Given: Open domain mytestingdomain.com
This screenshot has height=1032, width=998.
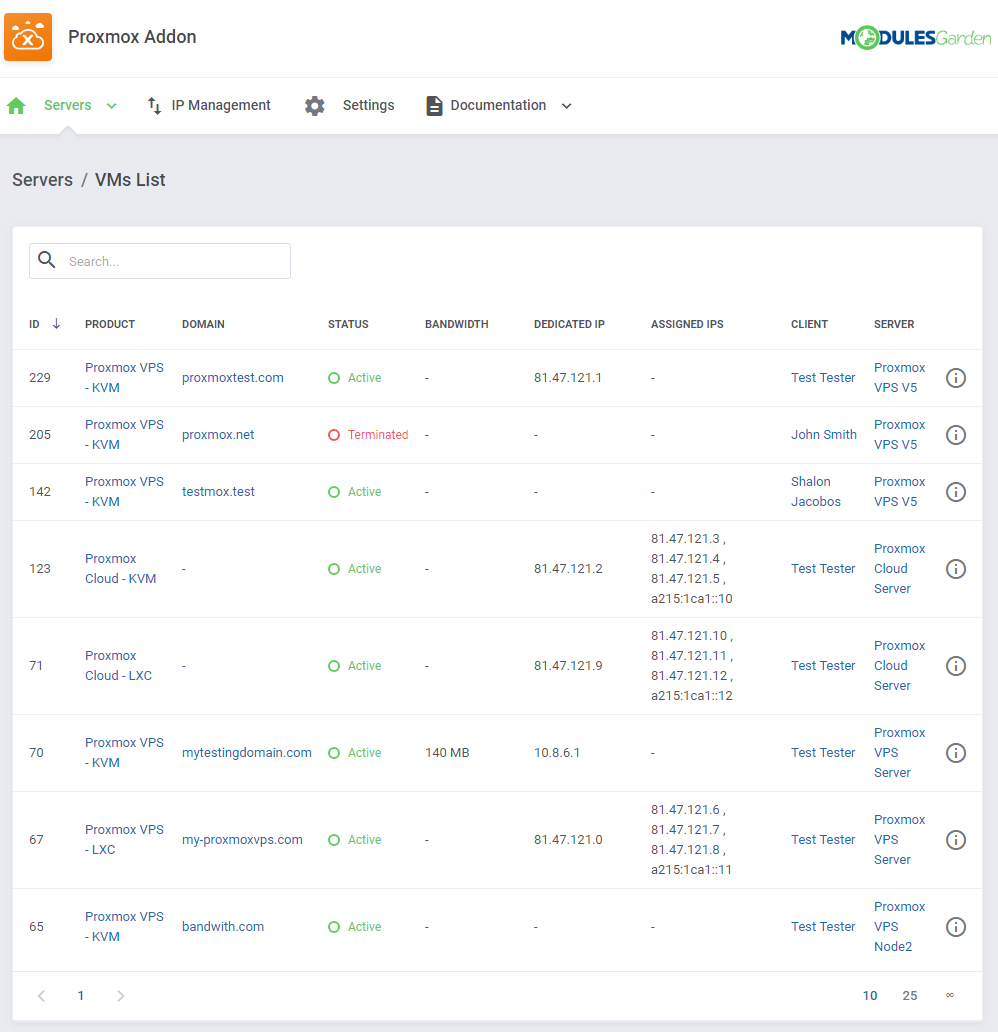Looking at the screenshot, I should [x=247, y=752].
